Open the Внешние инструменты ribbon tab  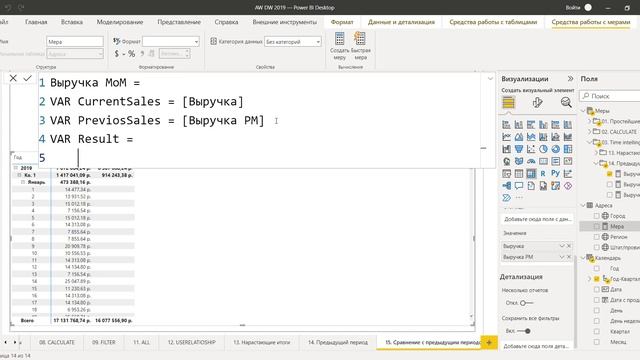284,22
